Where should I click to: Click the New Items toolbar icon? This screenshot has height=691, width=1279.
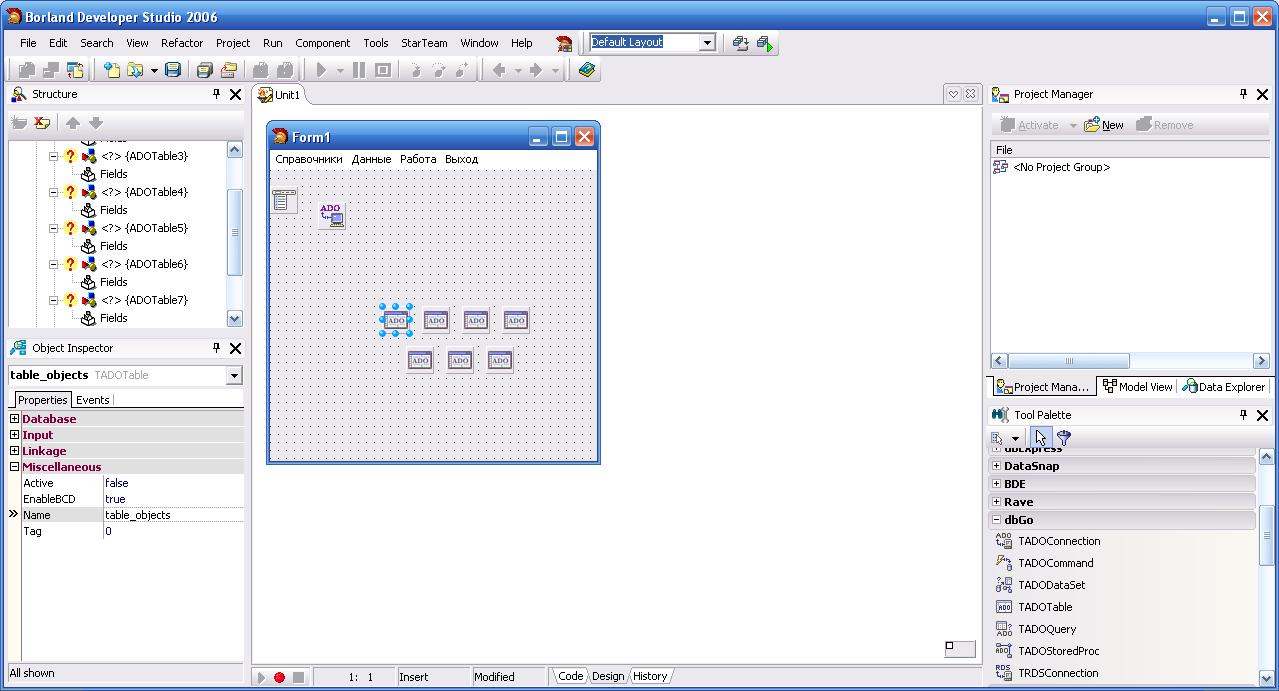[x=112, y=70]
